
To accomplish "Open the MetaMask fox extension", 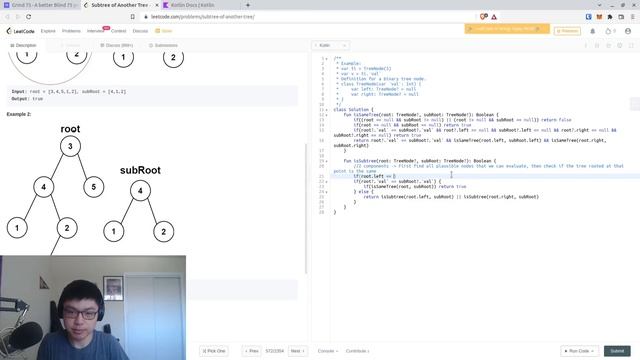I will [599, 17].
